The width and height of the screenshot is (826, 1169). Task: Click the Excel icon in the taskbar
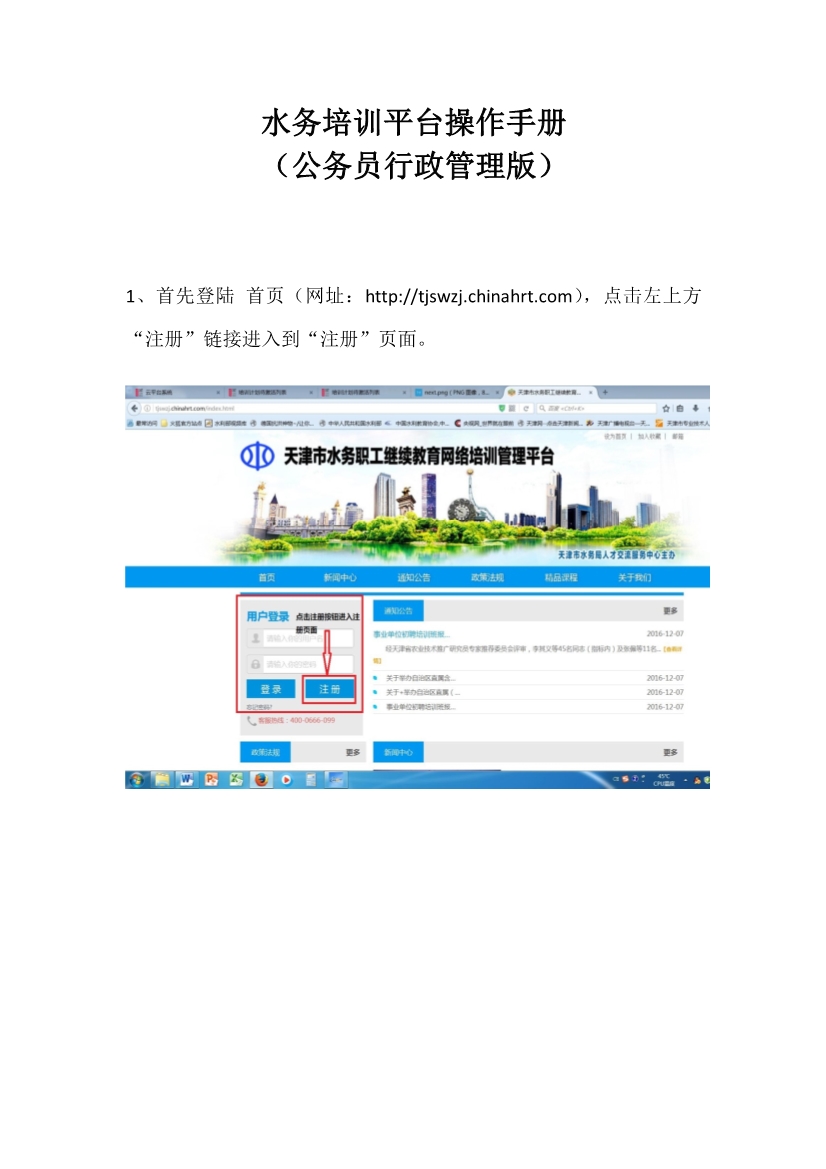[236, 779]
